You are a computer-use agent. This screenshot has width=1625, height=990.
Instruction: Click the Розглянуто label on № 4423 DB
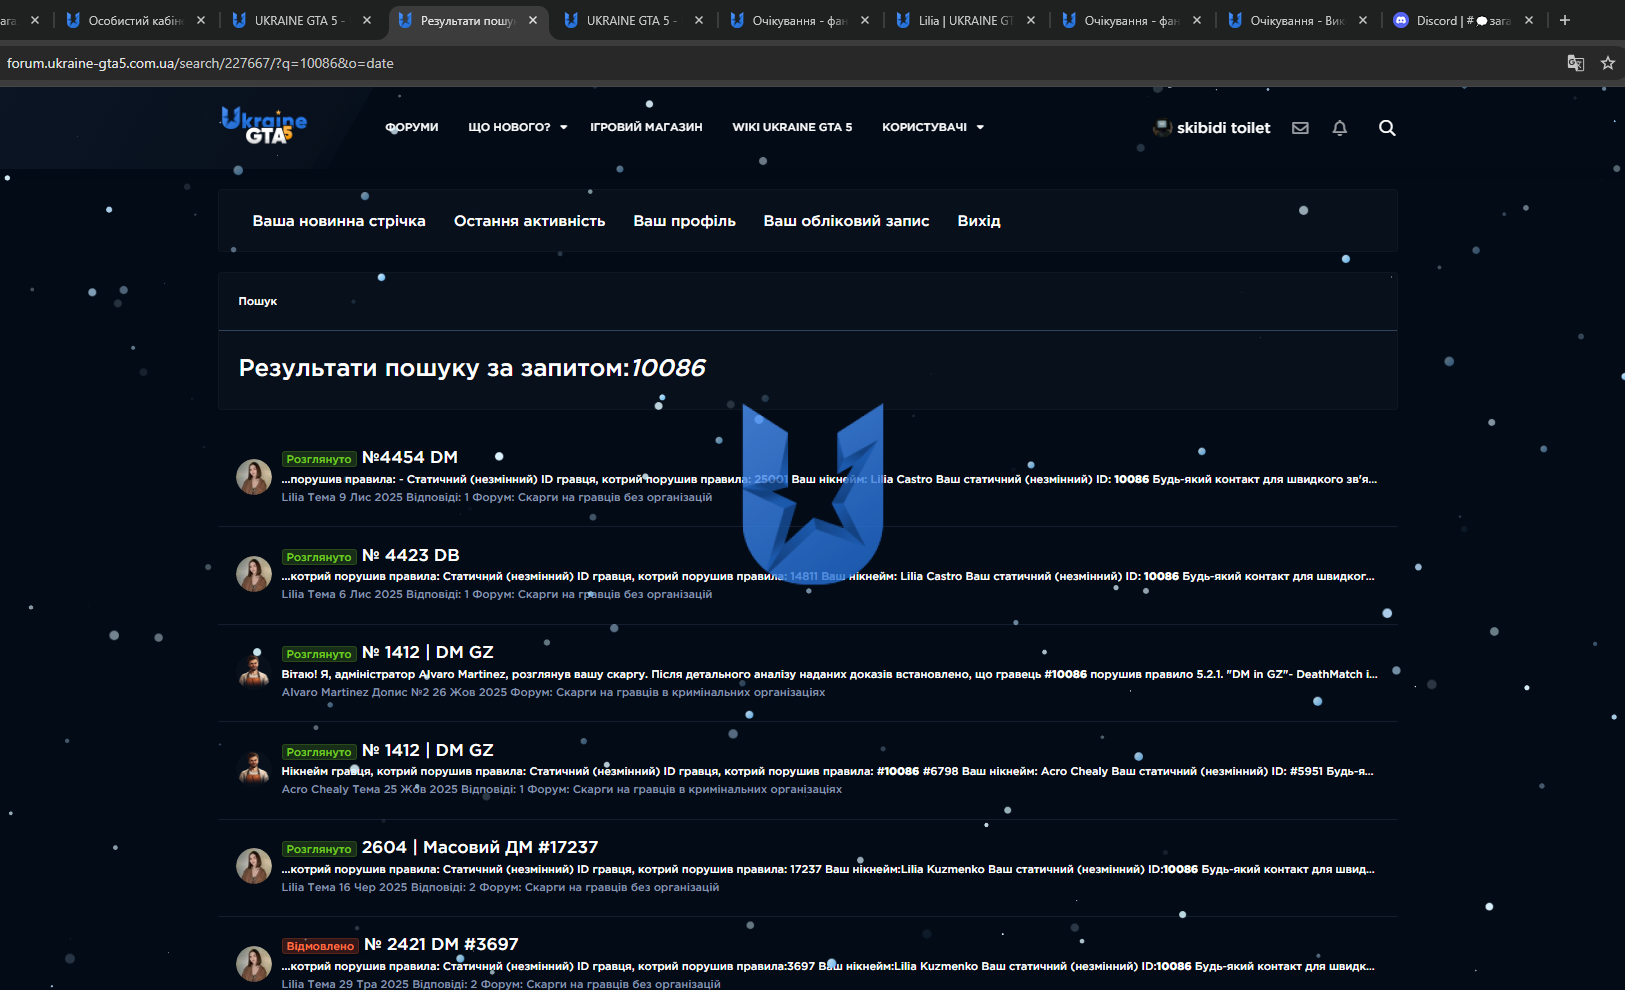[319, 557]
